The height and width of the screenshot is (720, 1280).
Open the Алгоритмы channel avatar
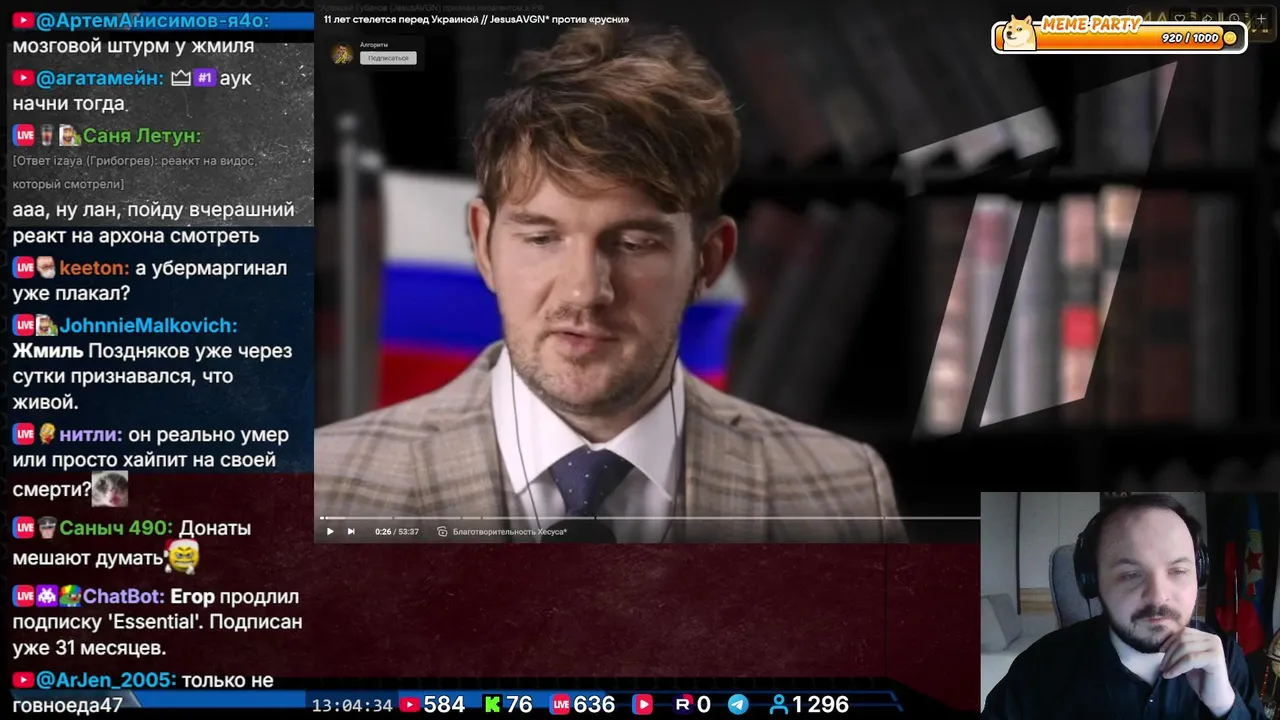342,54
